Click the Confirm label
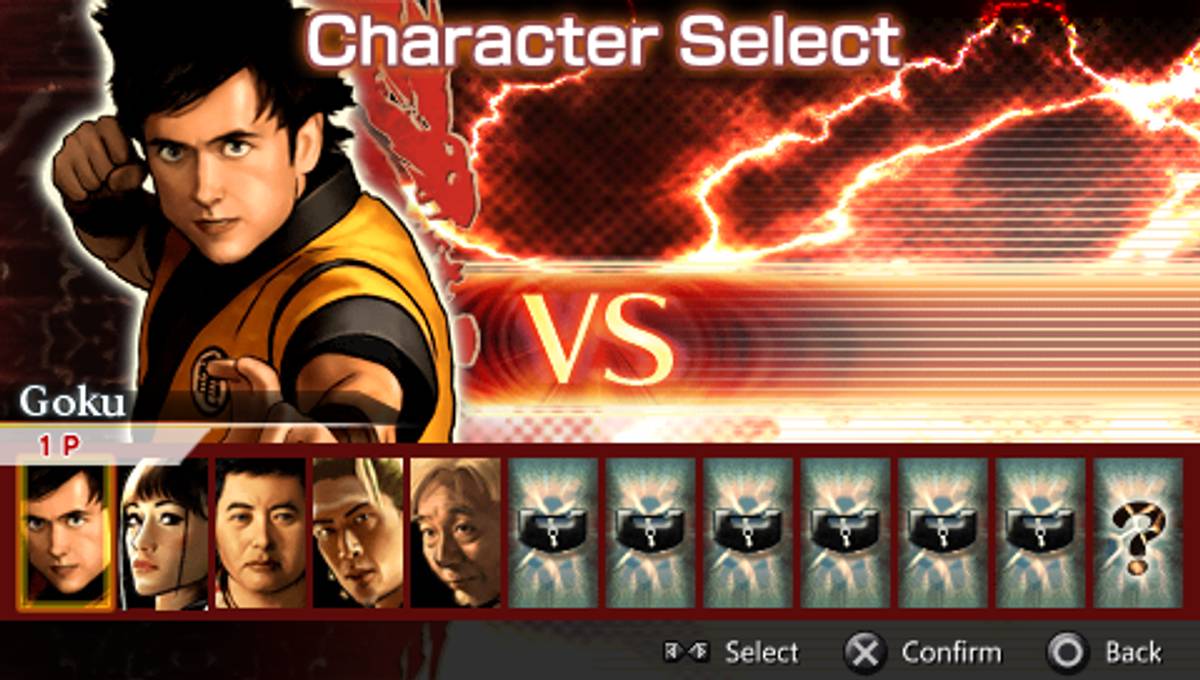 point(951,653)
